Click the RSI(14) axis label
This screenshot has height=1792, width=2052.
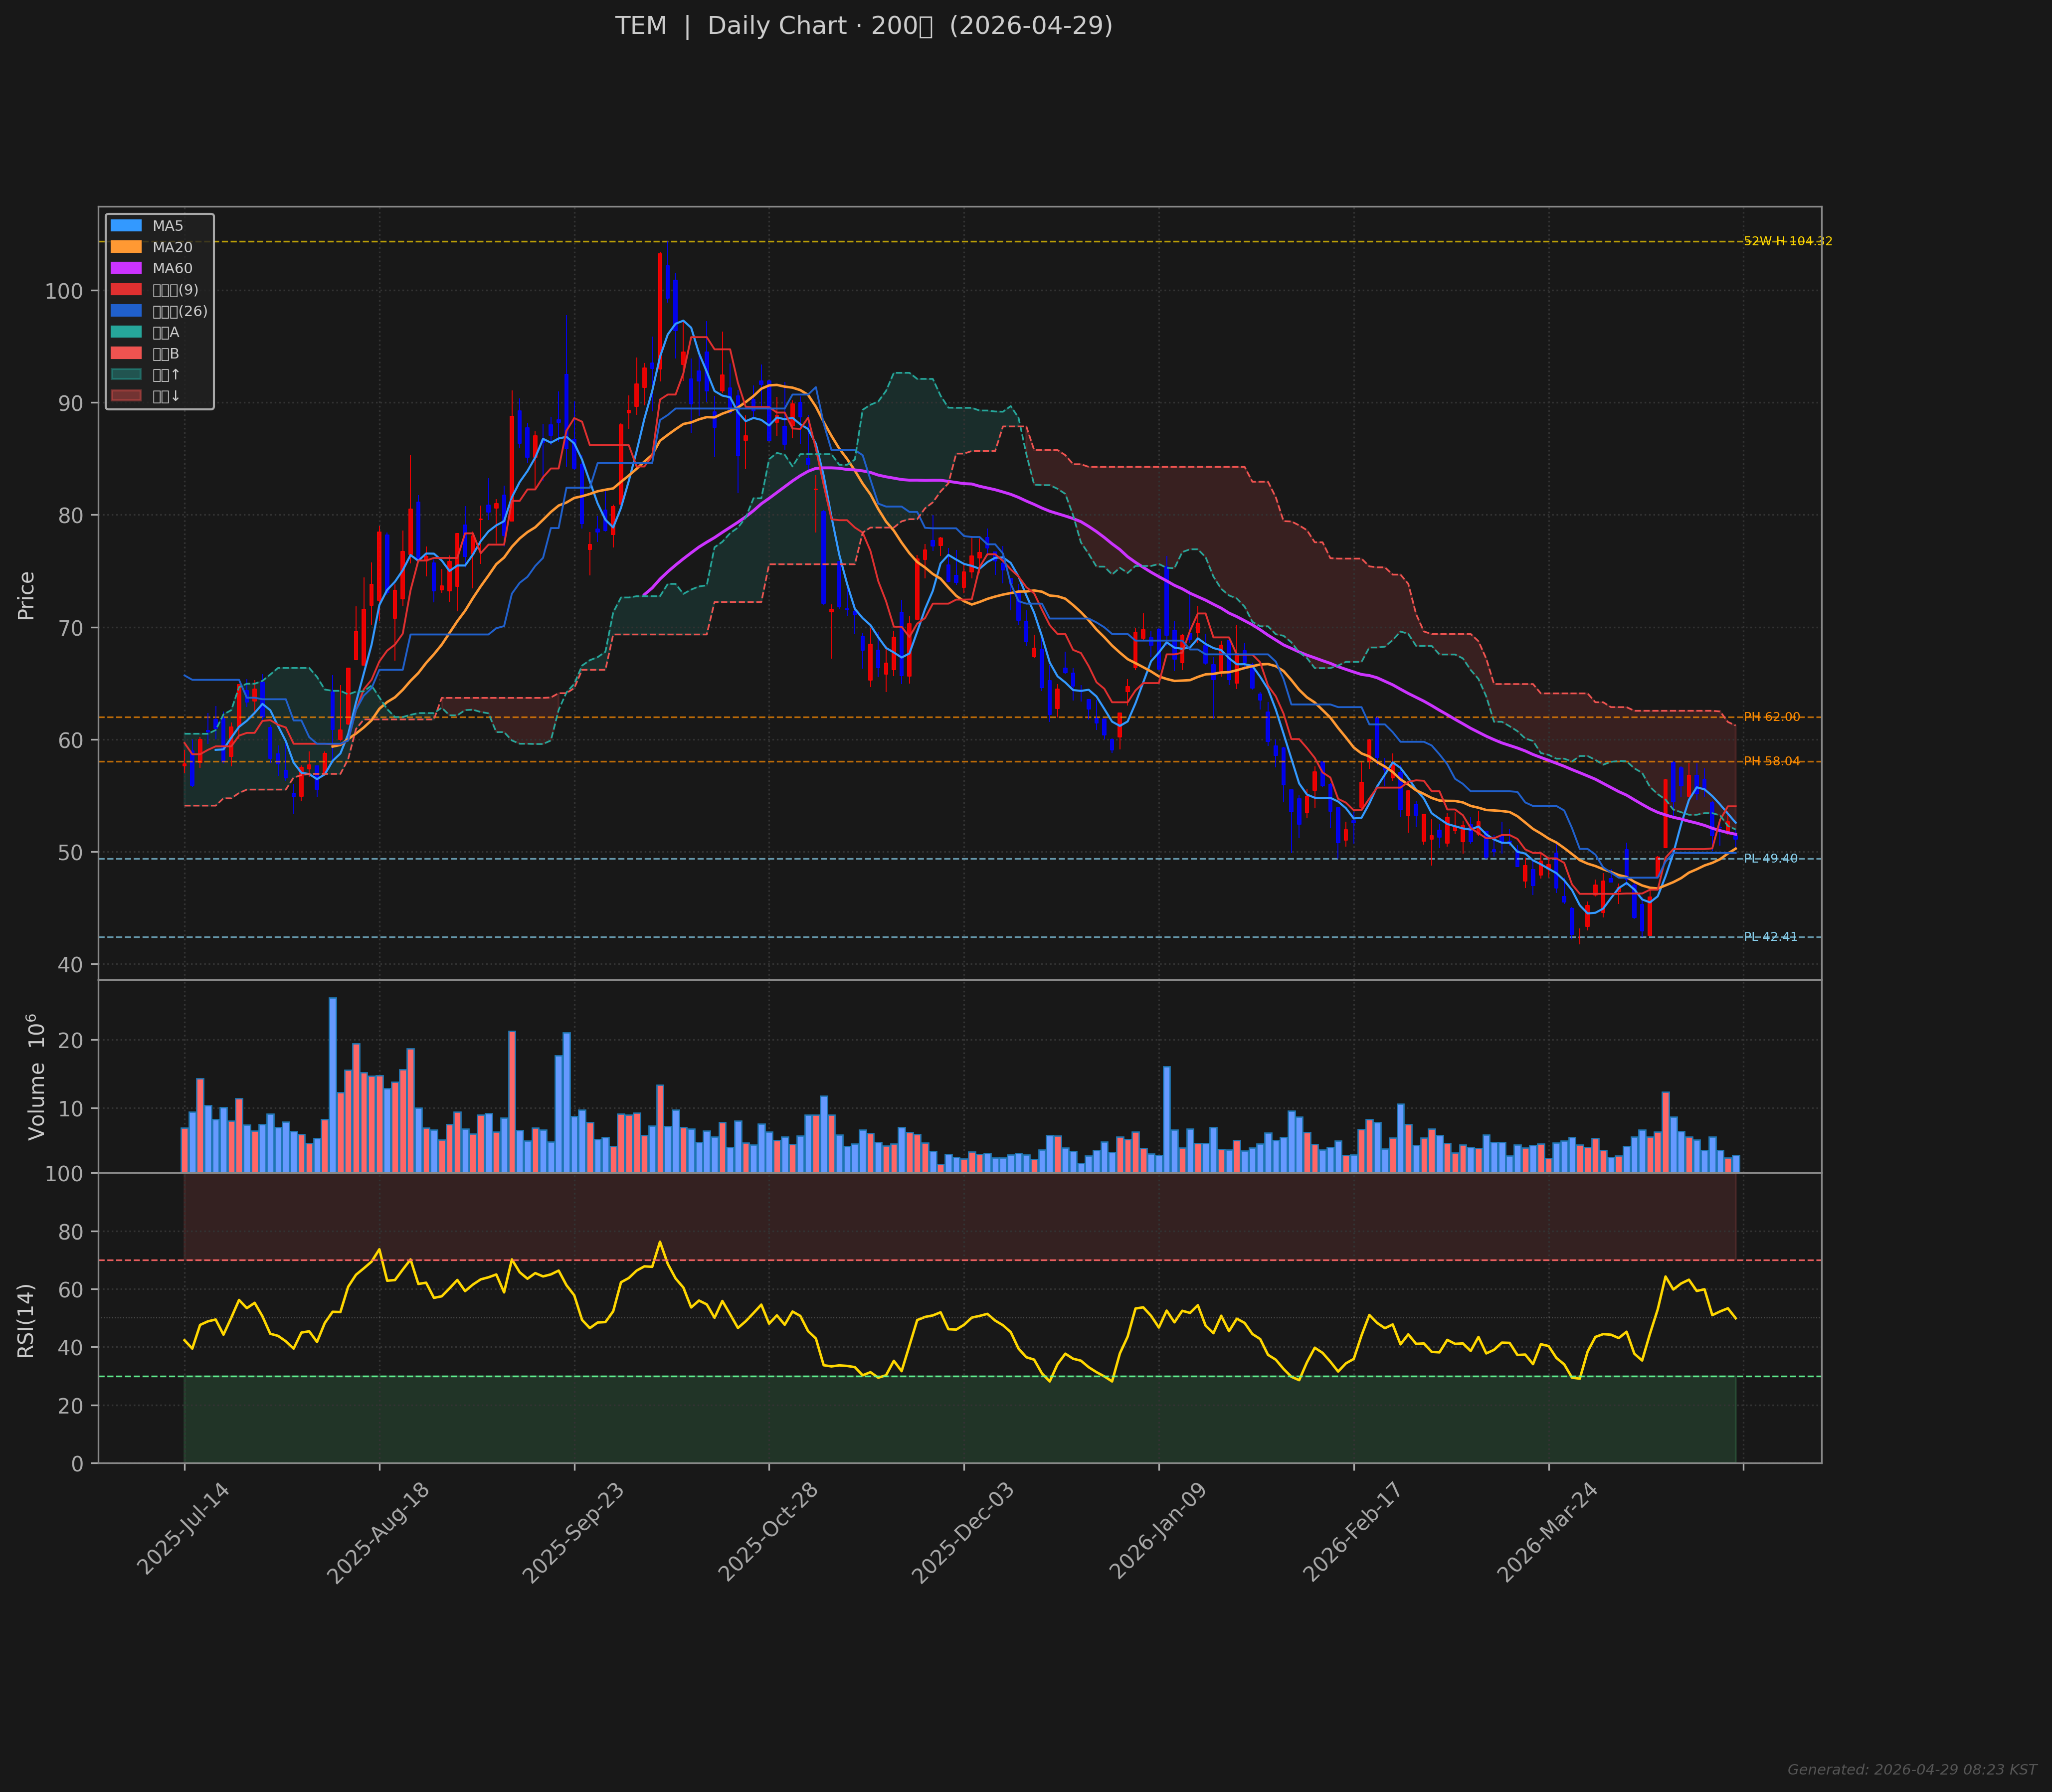click(26, 1320)
